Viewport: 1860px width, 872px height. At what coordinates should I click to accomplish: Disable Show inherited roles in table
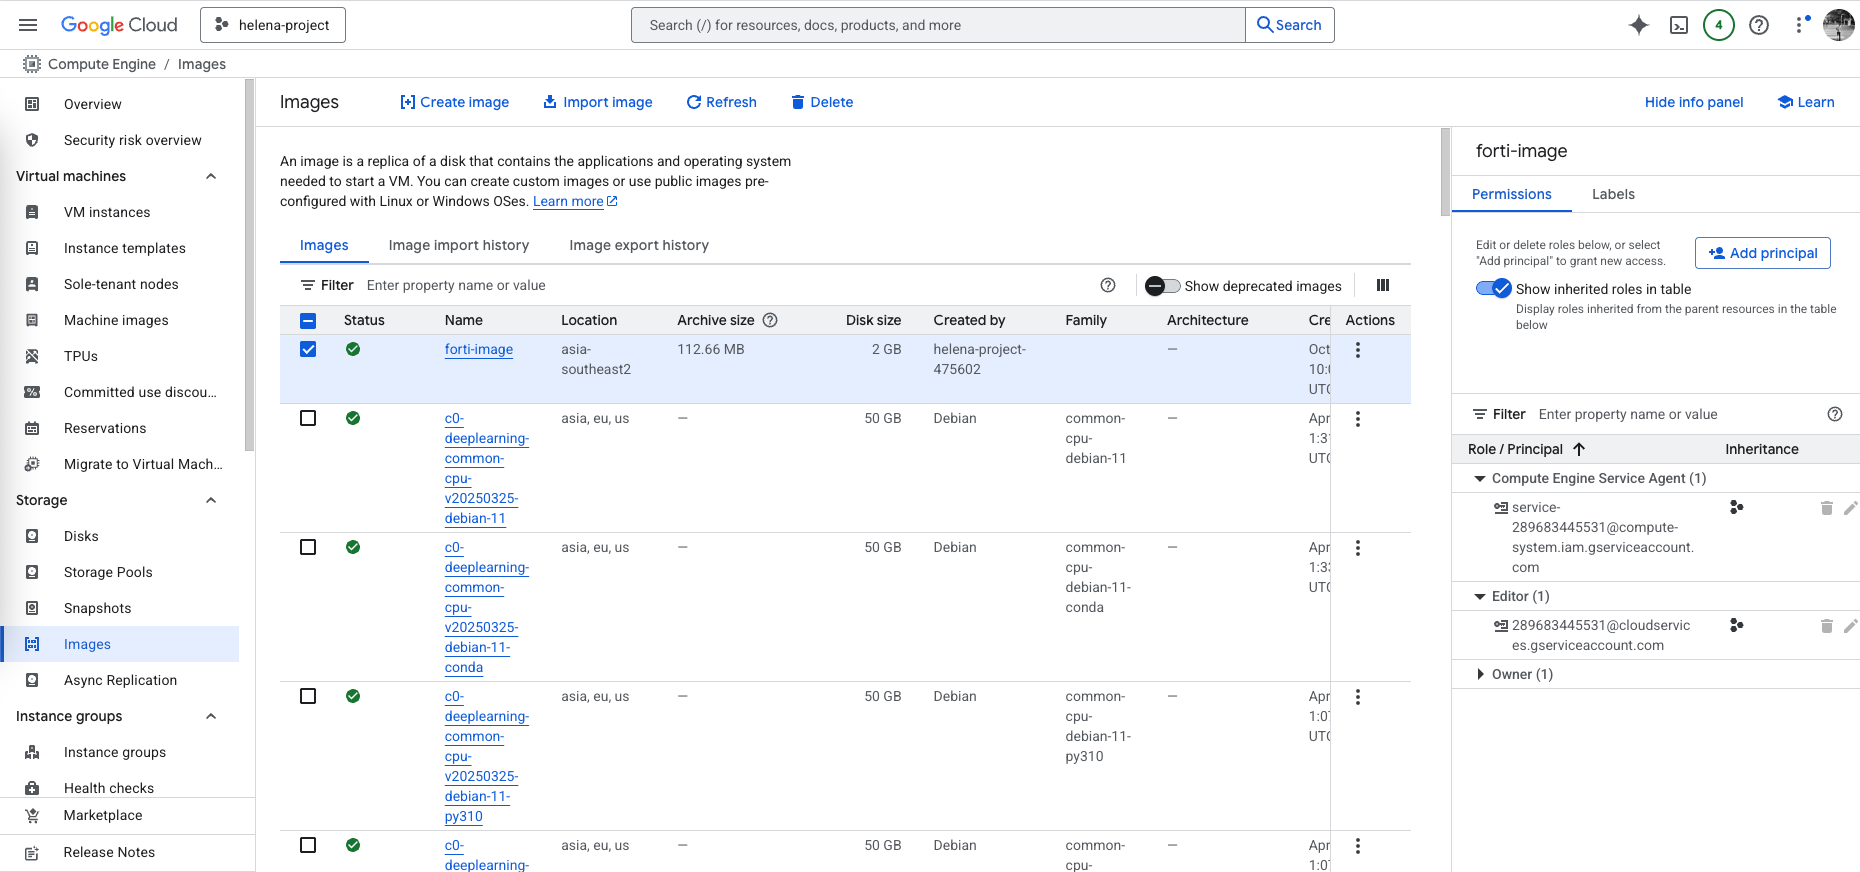point(1493,289)
